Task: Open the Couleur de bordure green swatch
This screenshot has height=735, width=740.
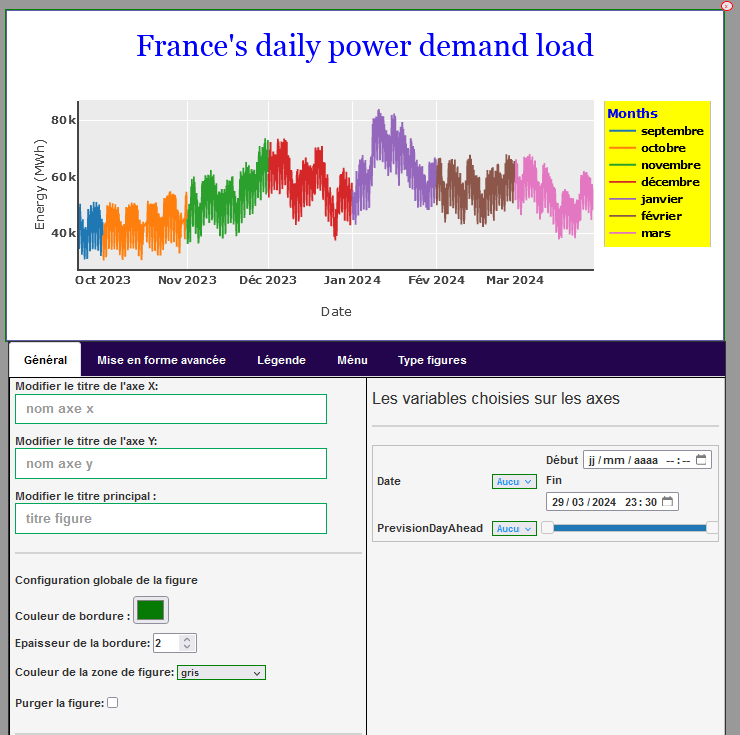Action: click(151, 610)
